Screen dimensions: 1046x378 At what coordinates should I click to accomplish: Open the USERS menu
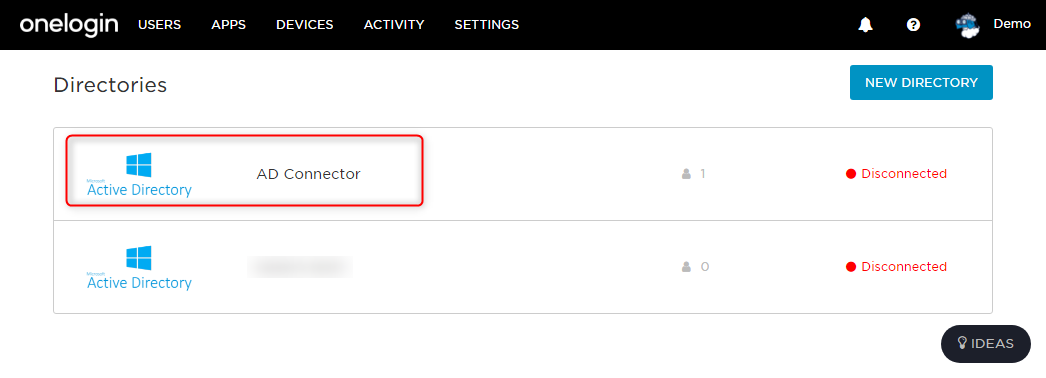coord(159,25)
